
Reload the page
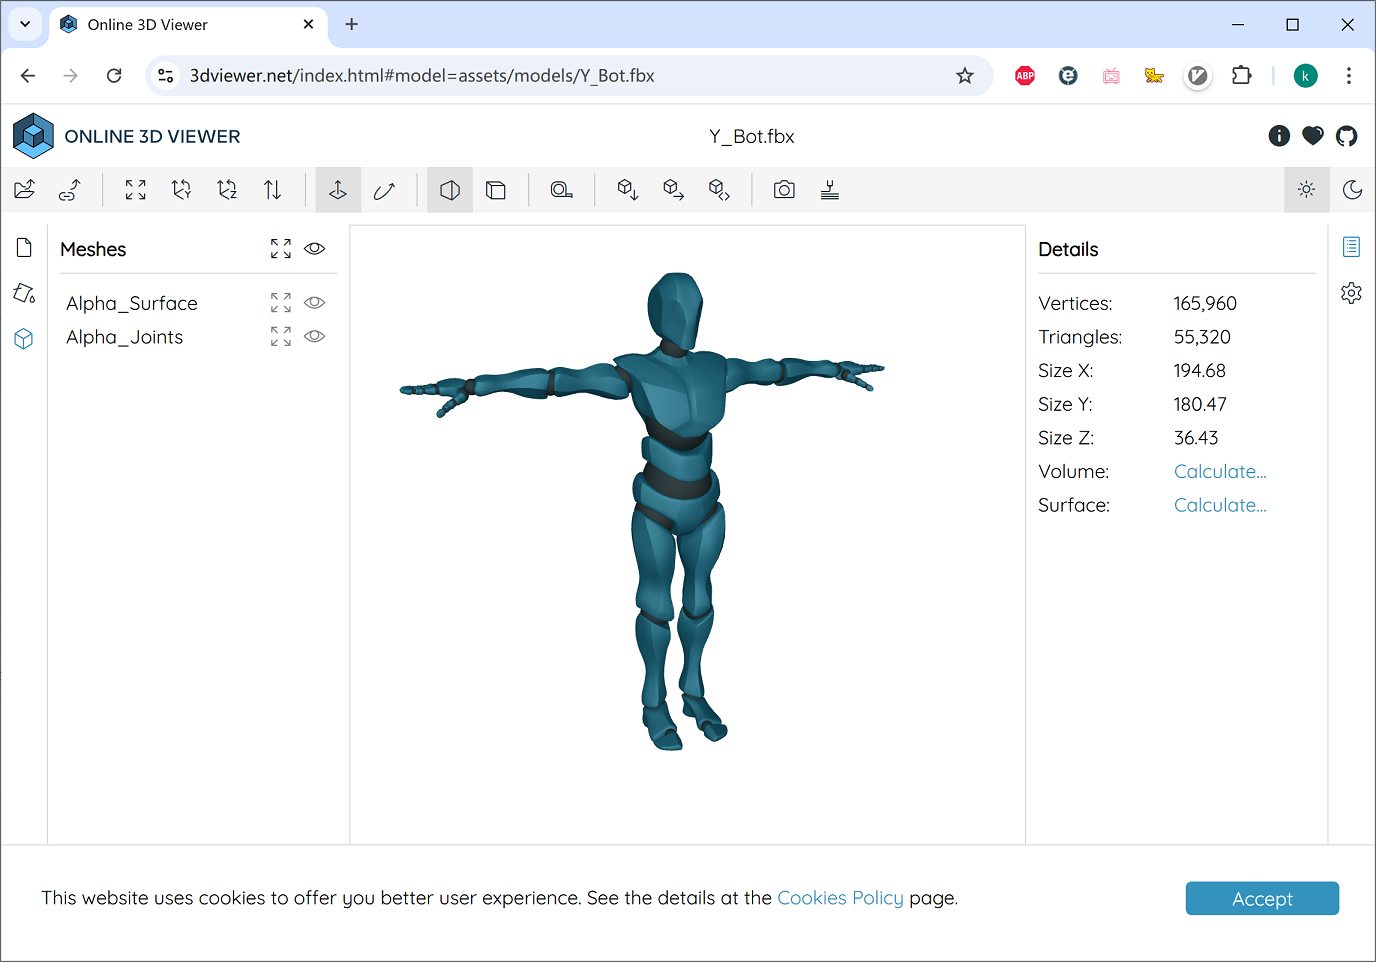click(114, 76)
